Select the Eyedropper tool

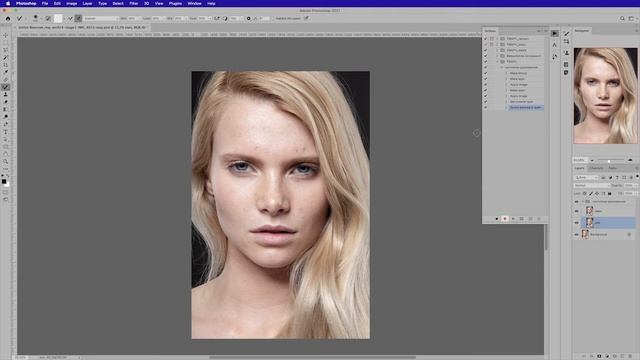pyautogui.click(x=5, y=72)
